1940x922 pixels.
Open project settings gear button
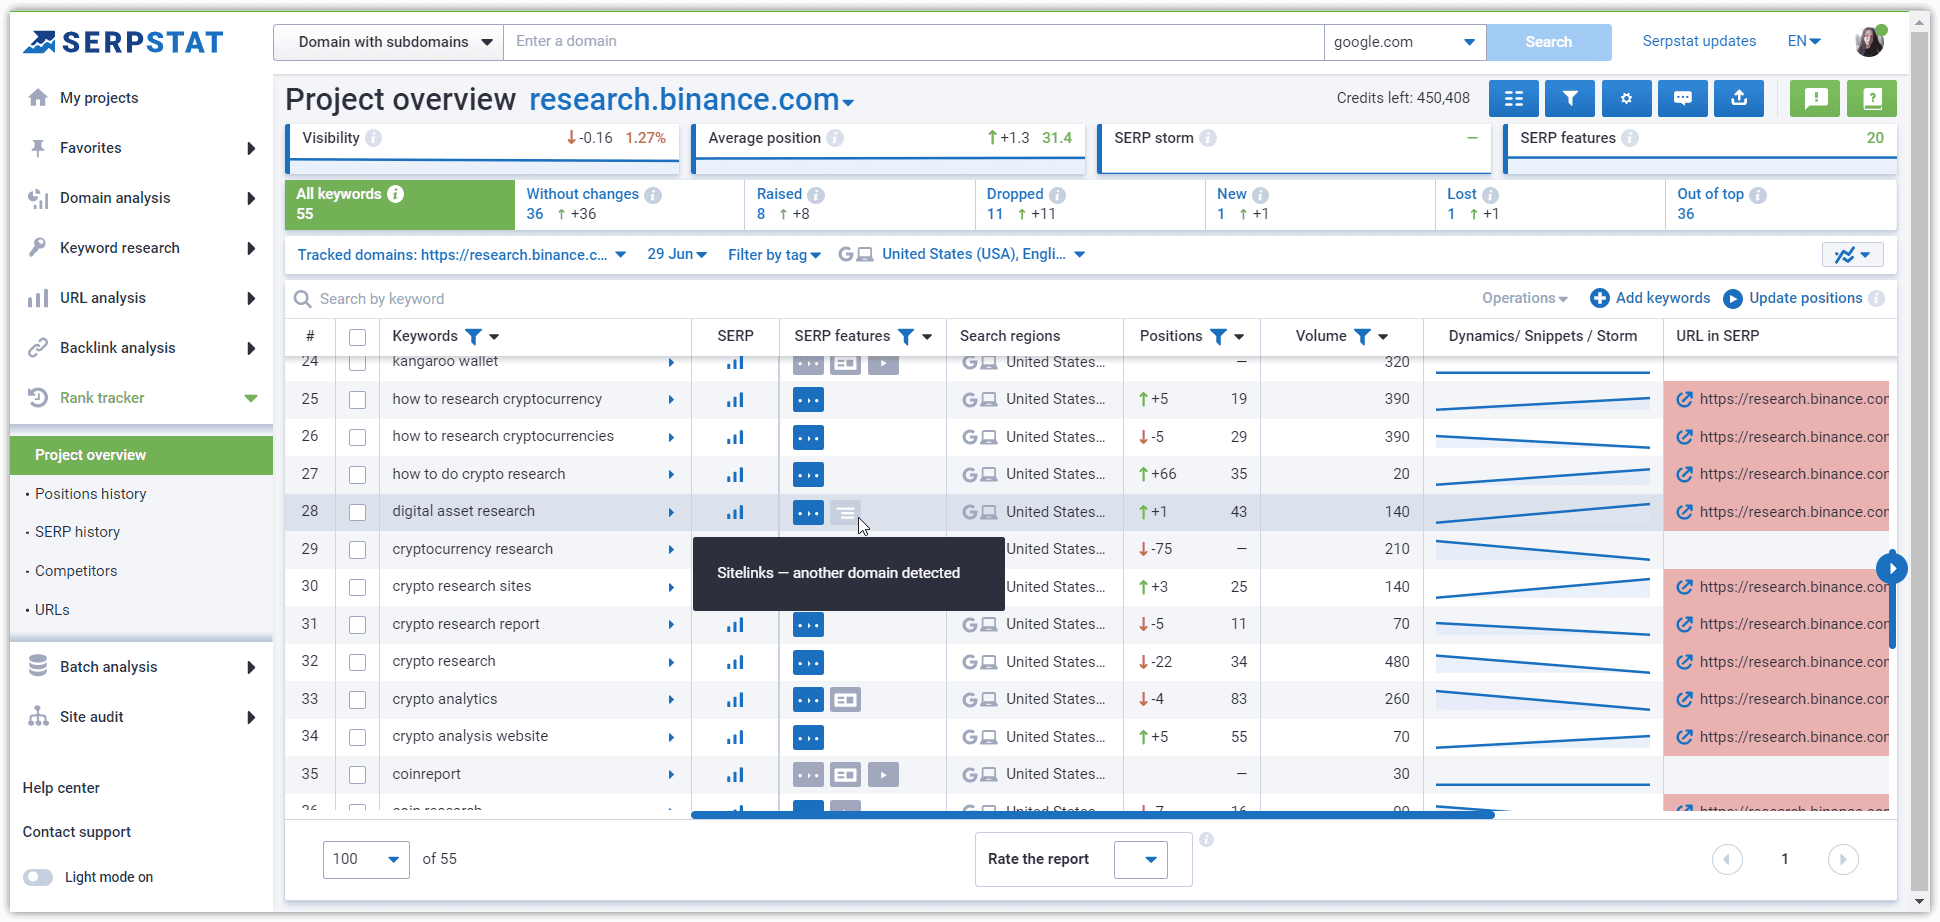(1626, 98)
